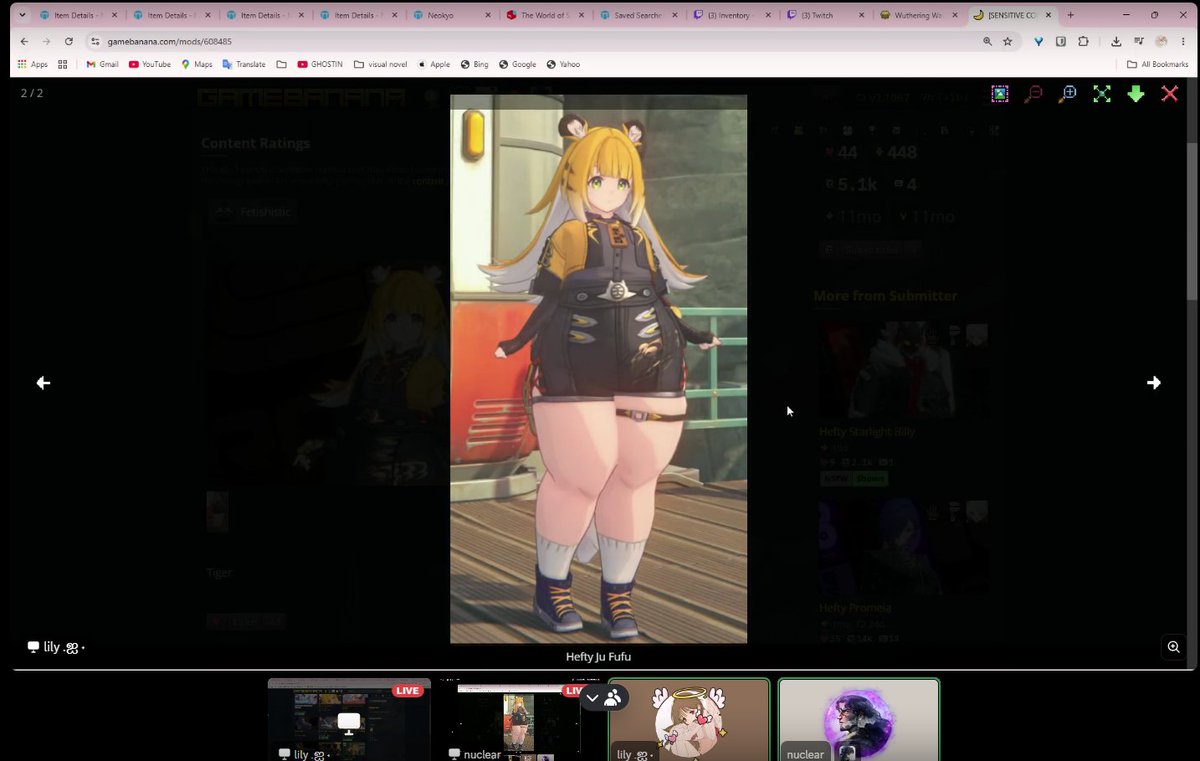Click the grid icon next to Apps

pyautogui.click(x=63, y=64)
